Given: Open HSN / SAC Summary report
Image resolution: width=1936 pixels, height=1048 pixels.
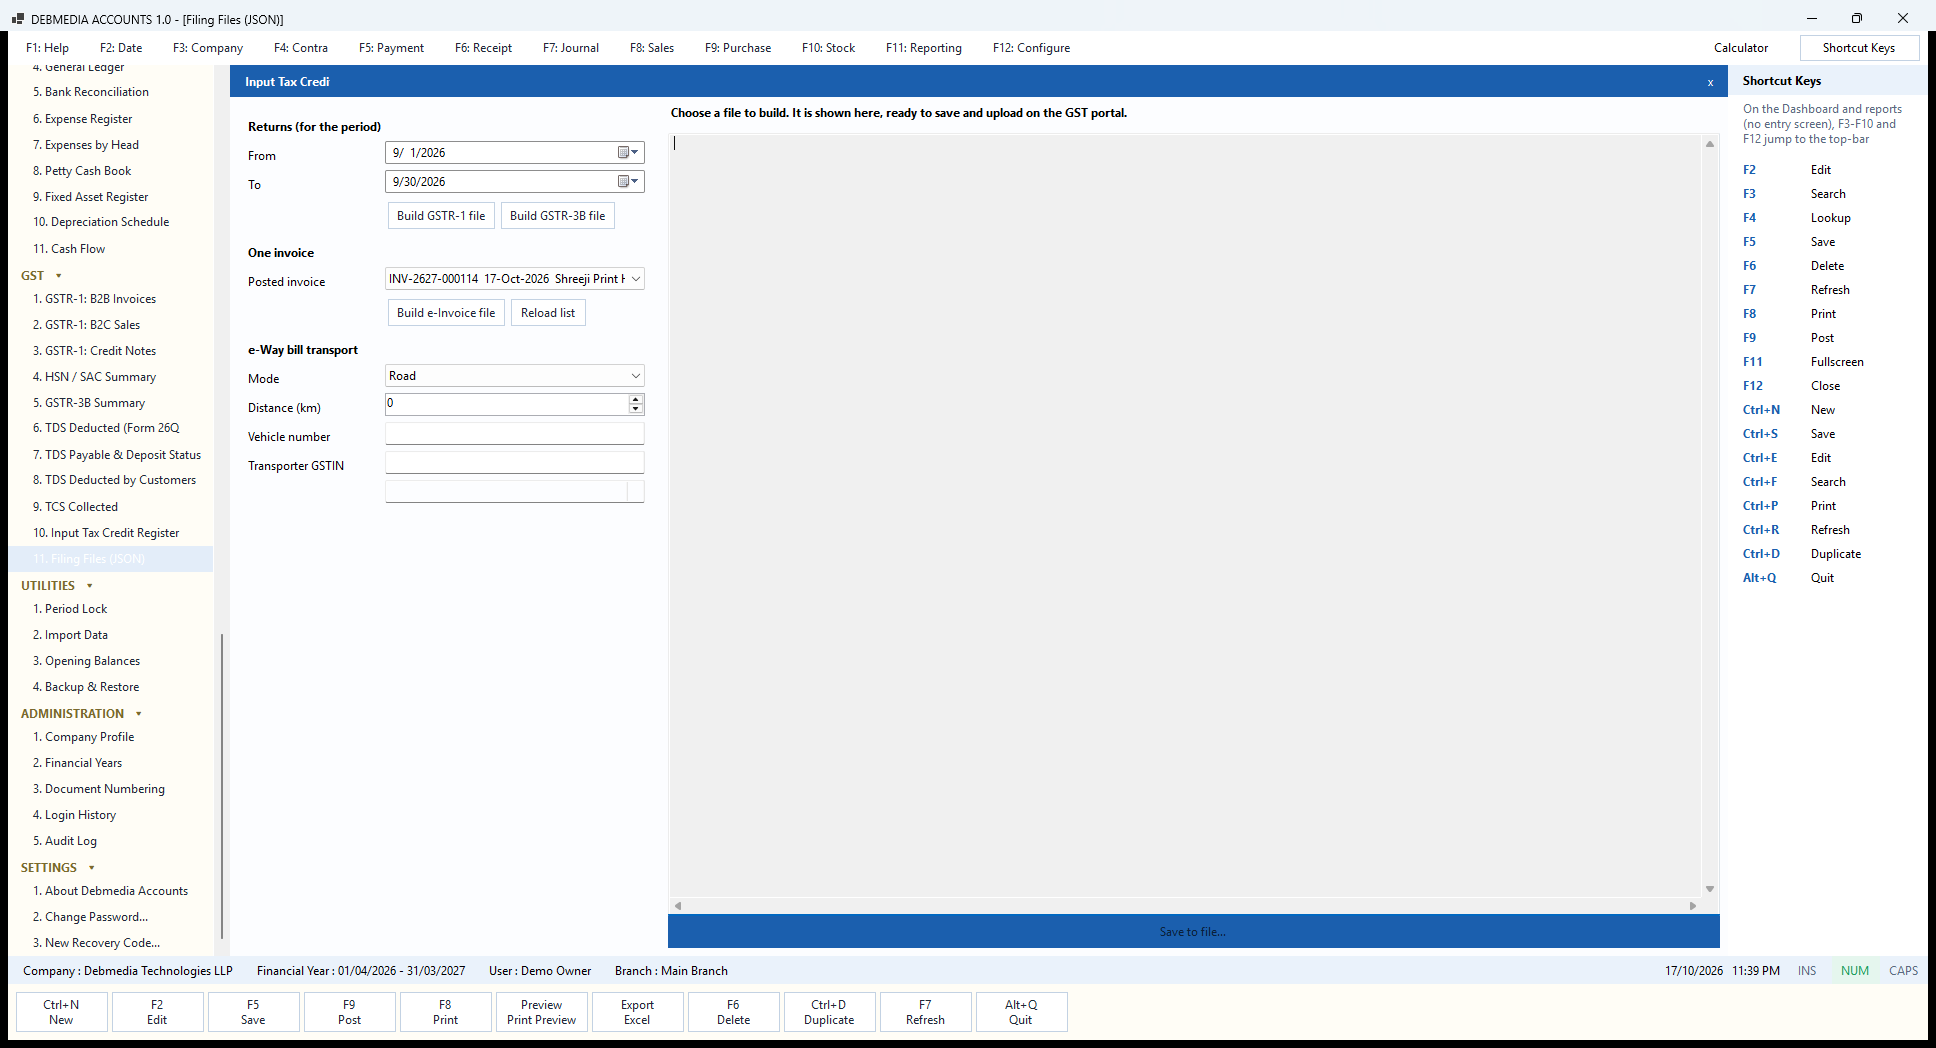Looking at the screenshot, I should coord(94,377).
